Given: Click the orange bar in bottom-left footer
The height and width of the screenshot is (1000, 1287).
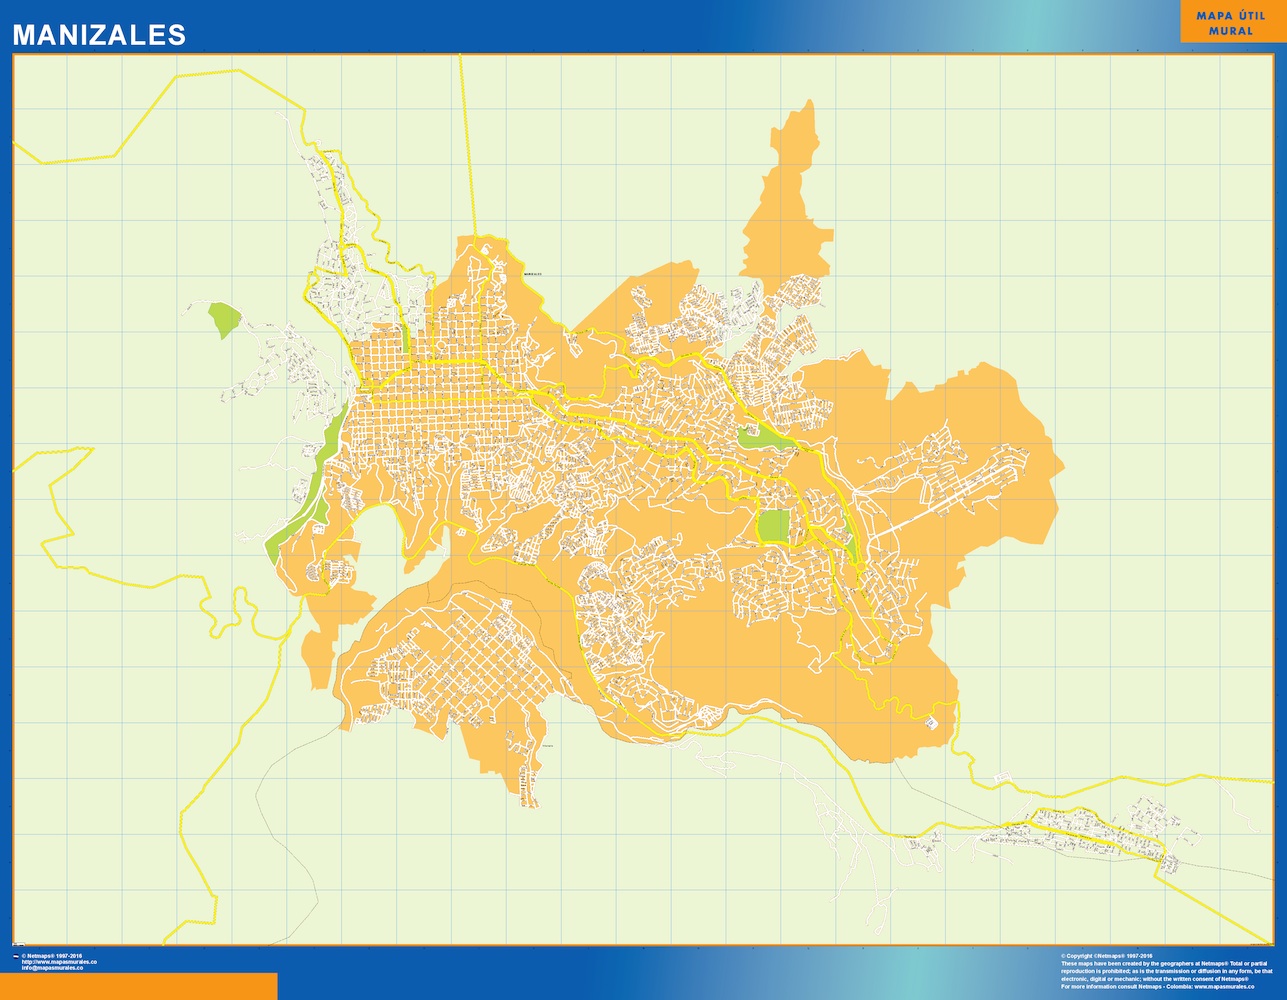Looking at the screenshot, I should tap(138, 985).
